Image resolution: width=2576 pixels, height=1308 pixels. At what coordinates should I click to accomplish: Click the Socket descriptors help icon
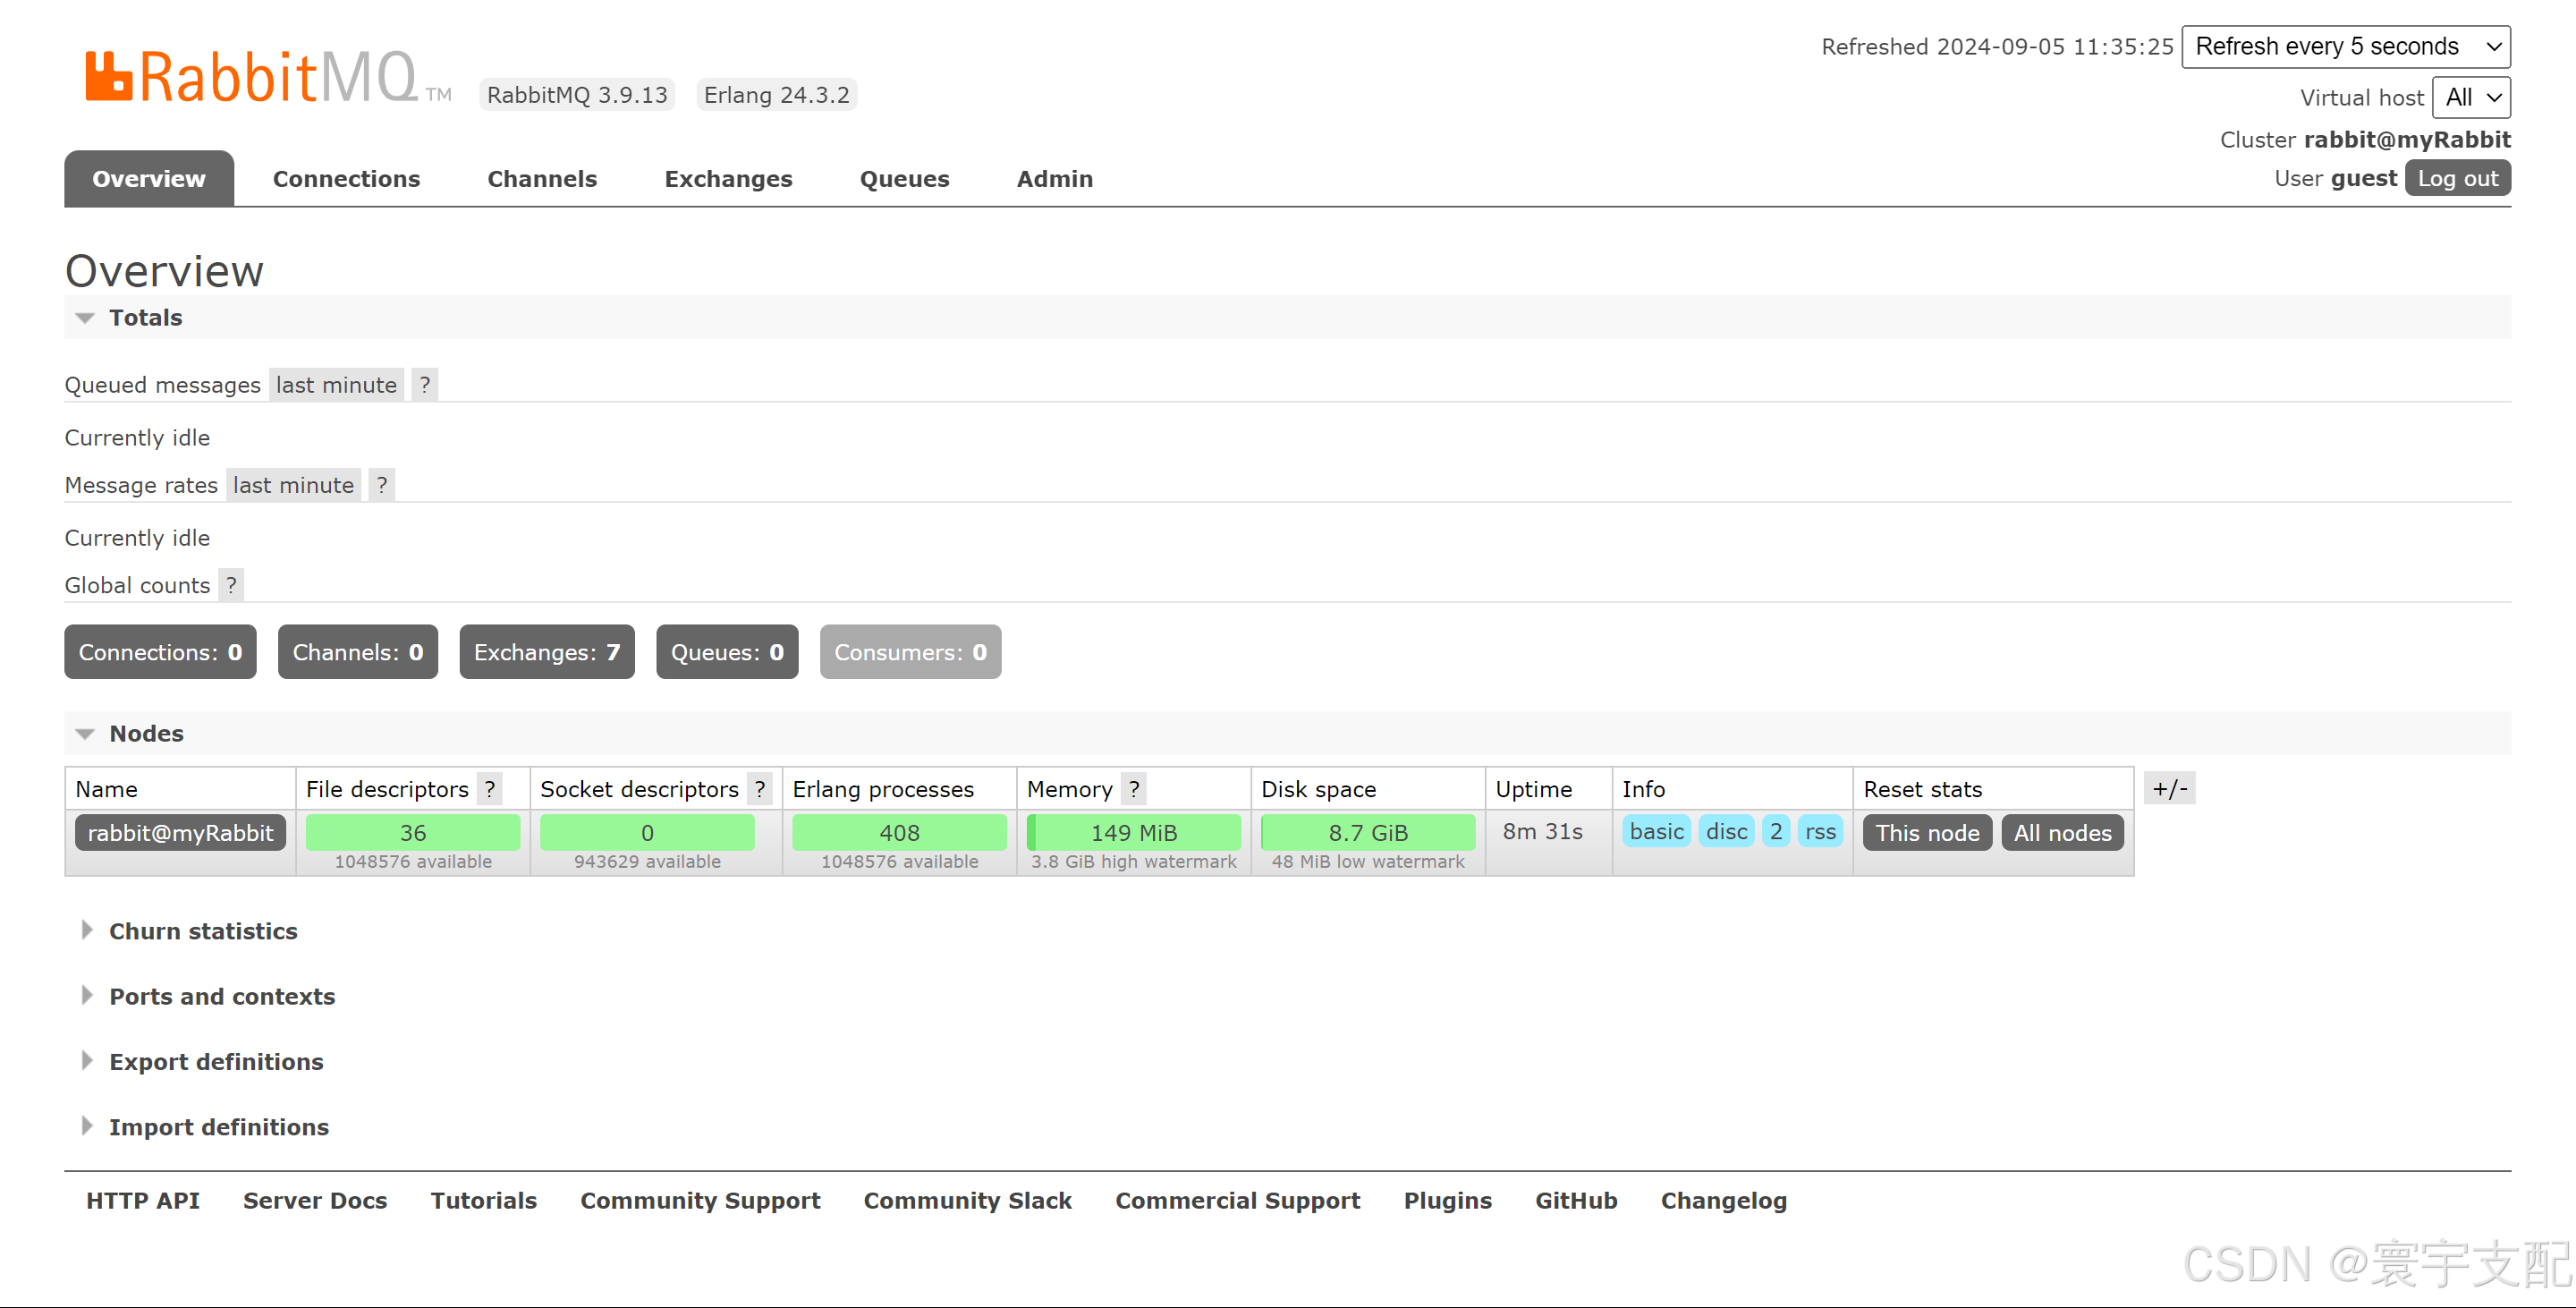pos(760,789)
